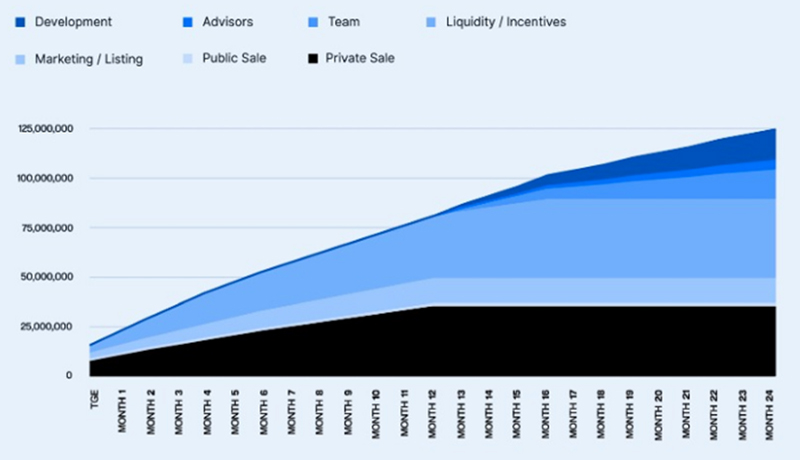Click the 50,000,000 y-axis value

pos(48,277)
